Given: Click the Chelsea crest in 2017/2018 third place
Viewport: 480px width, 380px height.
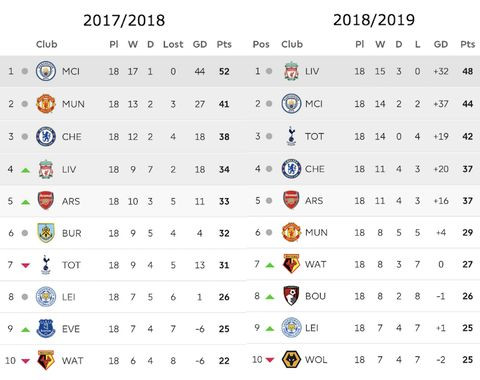Looking at the screenshot, I should (46, 136).
